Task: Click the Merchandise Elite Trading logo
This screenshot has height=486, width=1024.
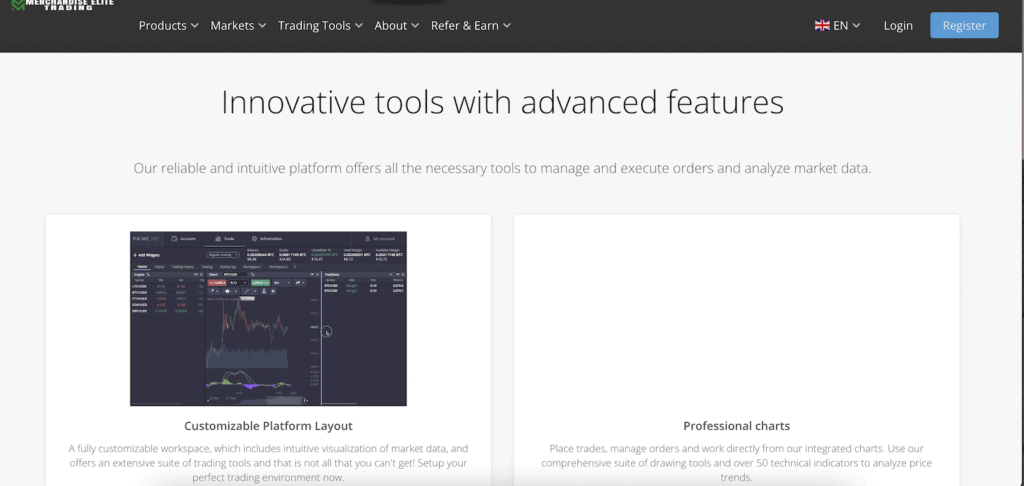Action: [60, 5]
